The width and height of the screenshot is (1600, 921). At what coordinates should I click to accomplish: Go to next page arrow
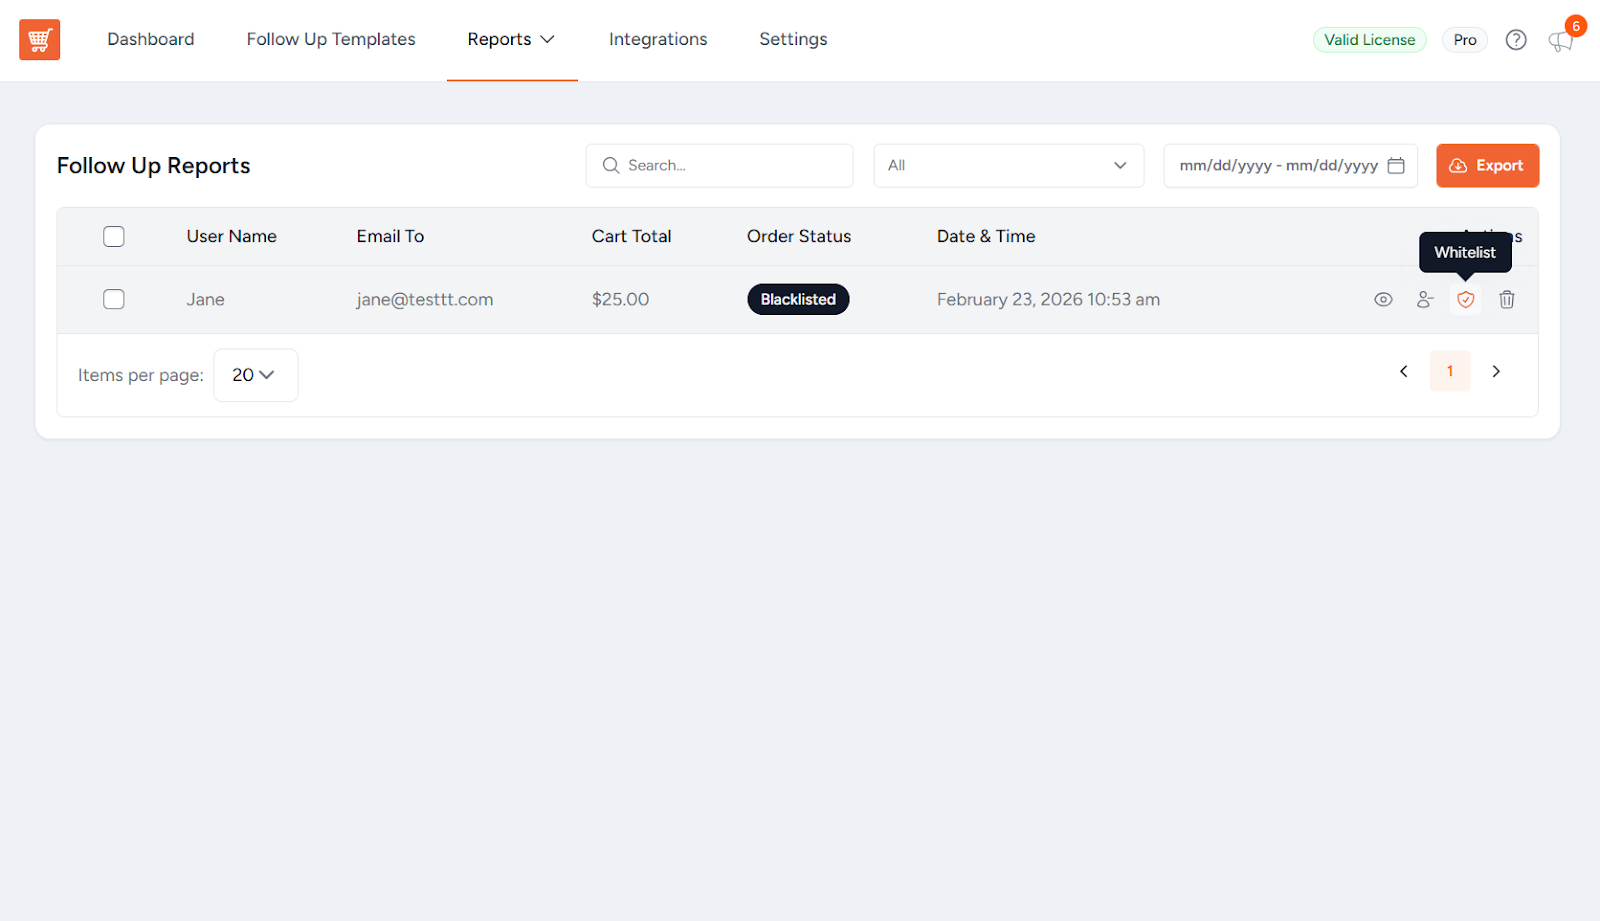click(1496, 372)
